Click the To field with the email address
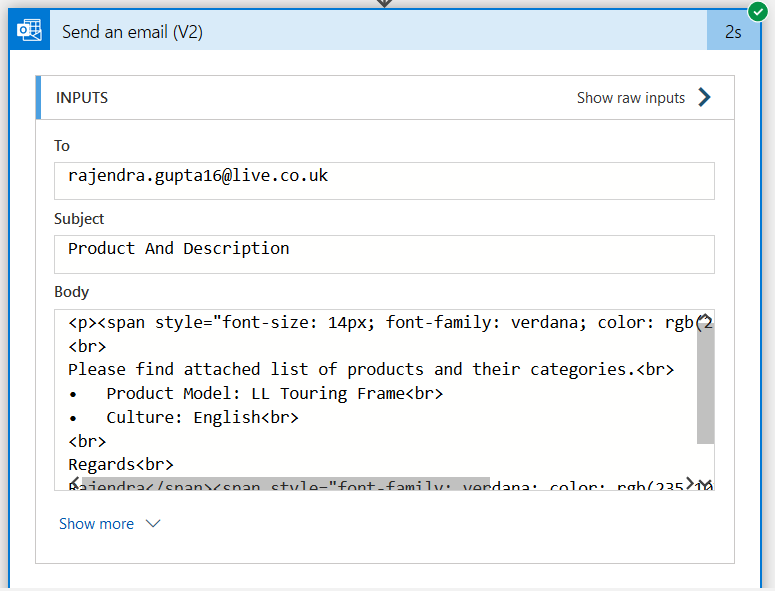The width and height of the screenshot is (775, 591). (384, 180)
